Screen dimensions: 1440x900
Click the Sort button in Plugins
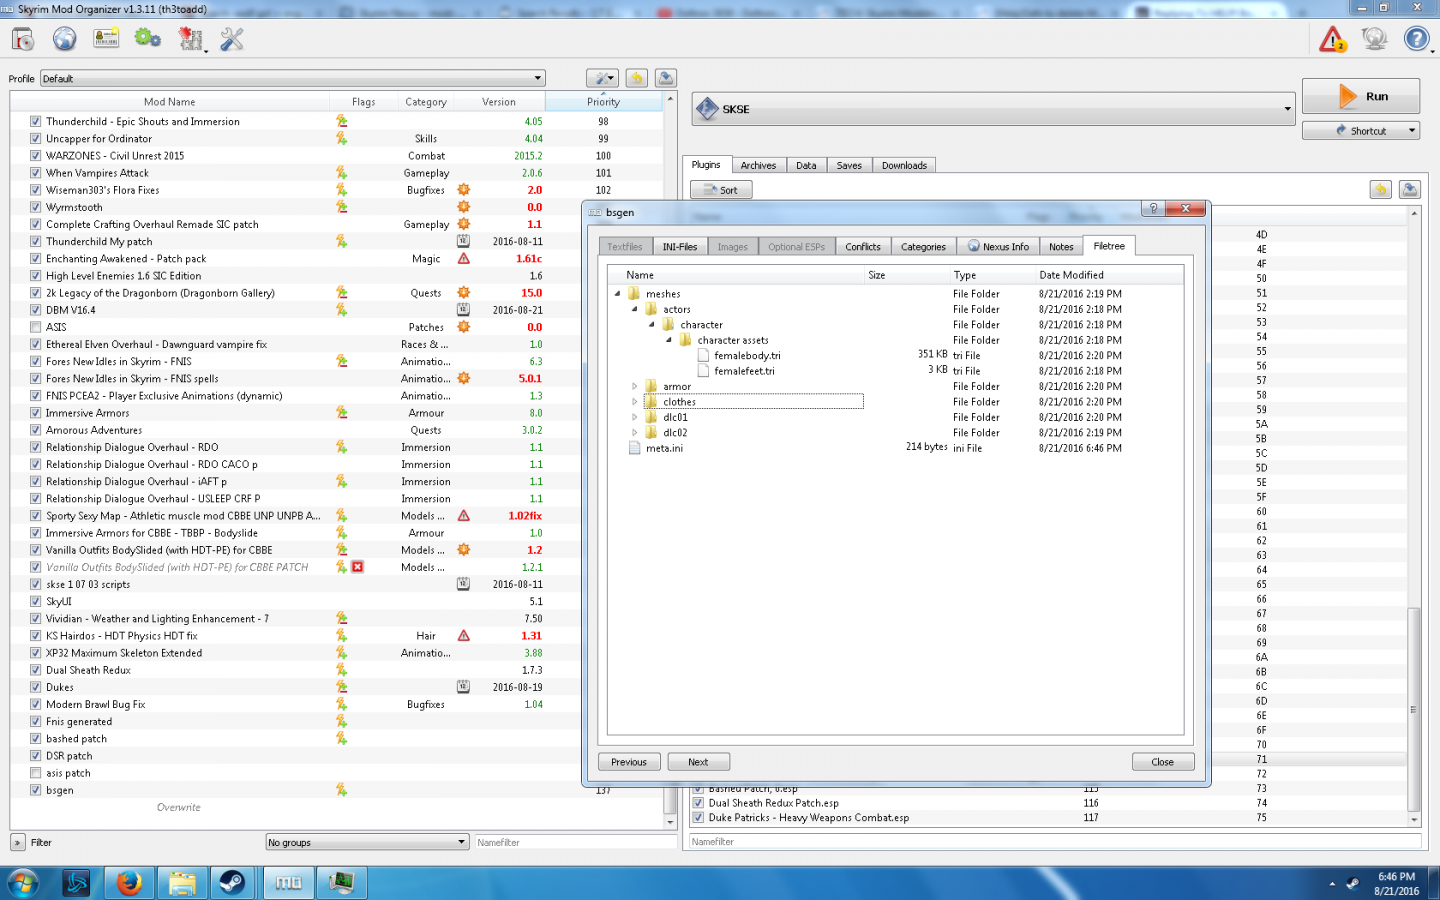pos(721,189)
